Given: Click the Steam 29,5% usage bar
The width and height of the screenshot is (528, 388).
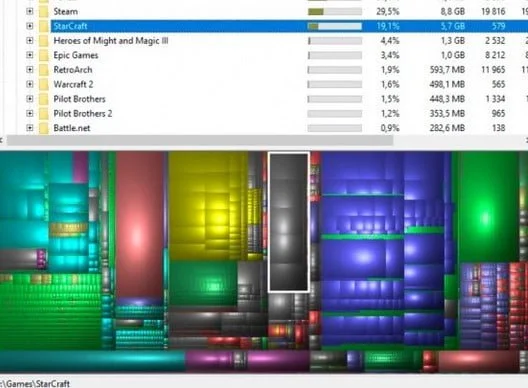Looking at the screenshot, I should click(335, 12).
